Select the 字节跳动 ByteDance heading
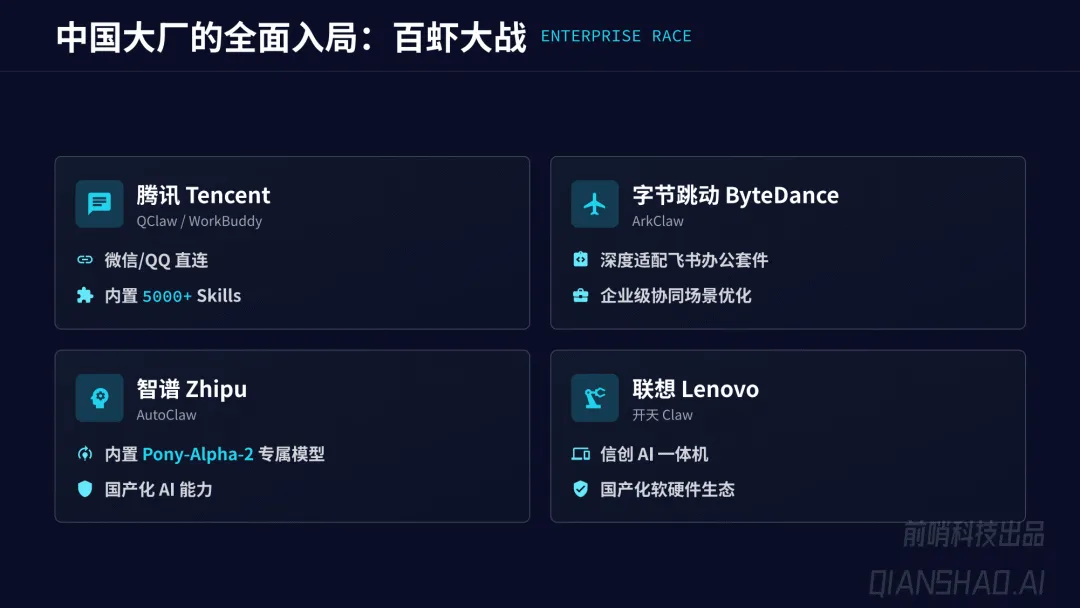This screenshot has height=608, width=1080. click(x=735, y=195)
